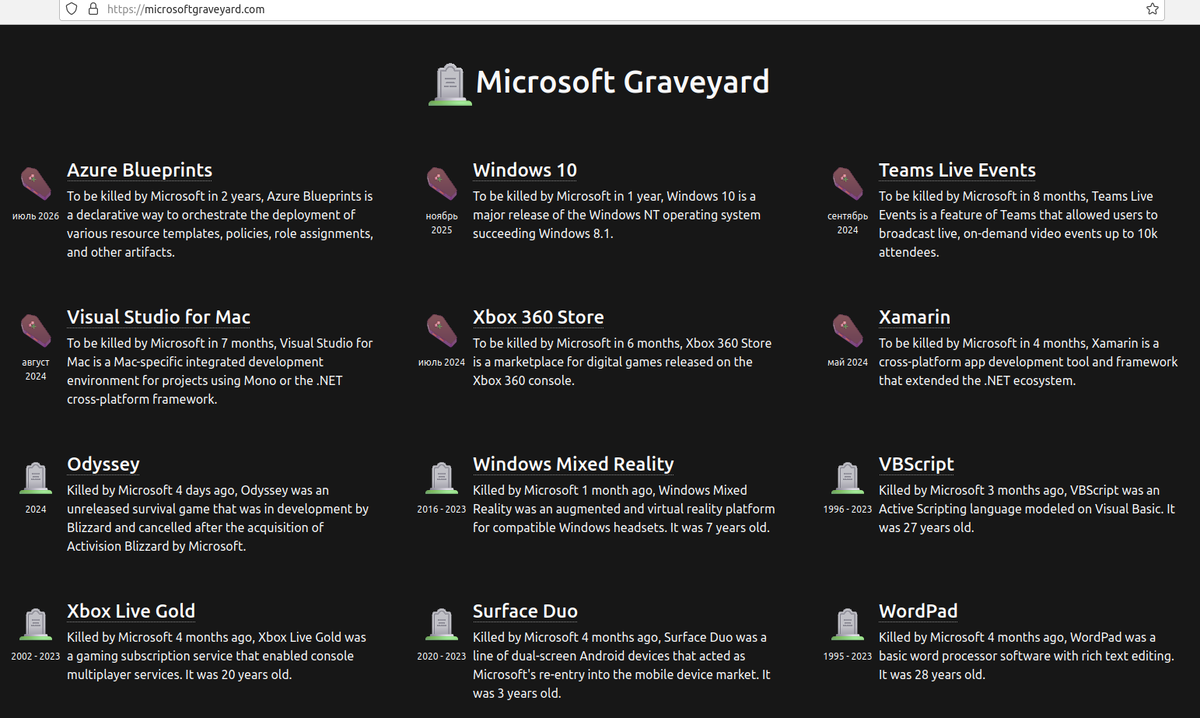This screenshot has height=718, width=1200.
Task: Open the Windows 10 link
Action: click(525, 170)
